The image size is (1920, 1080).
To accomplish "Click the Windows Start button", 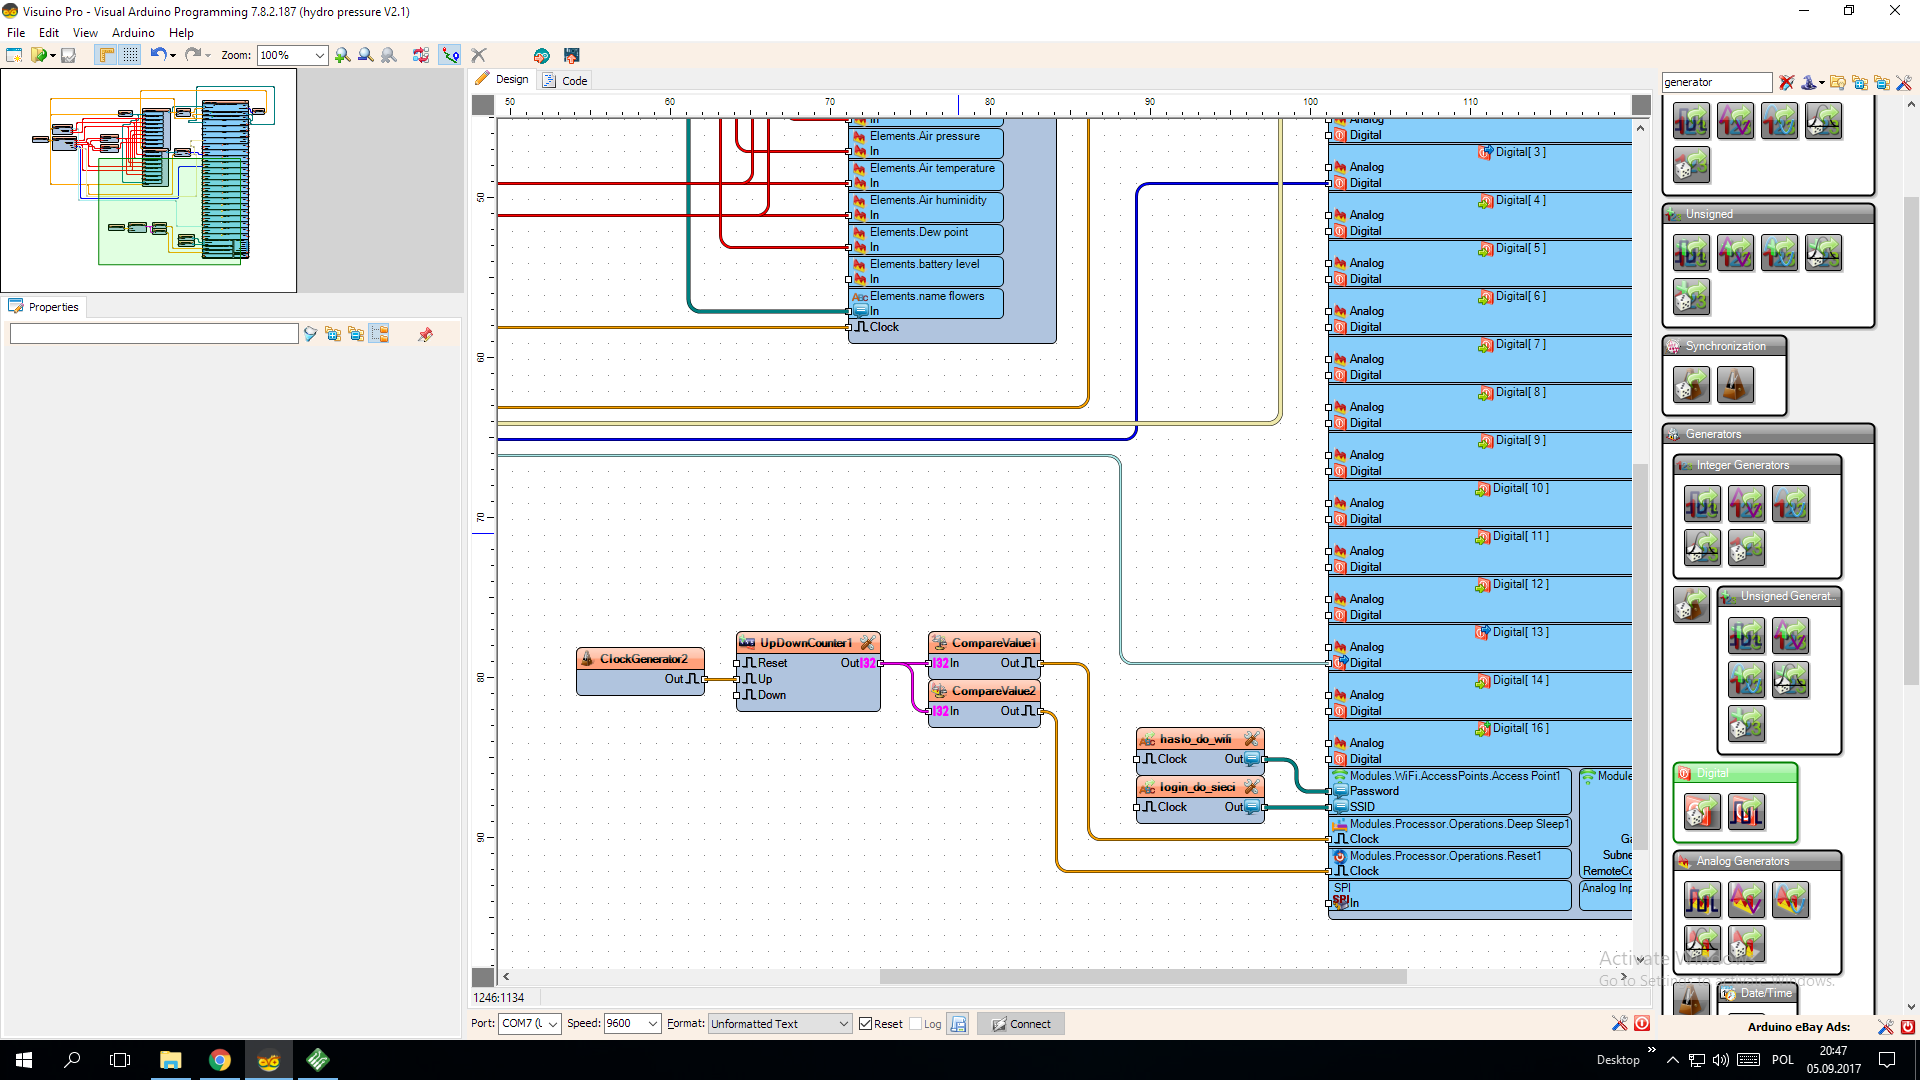I will (x=24, y=1060).
